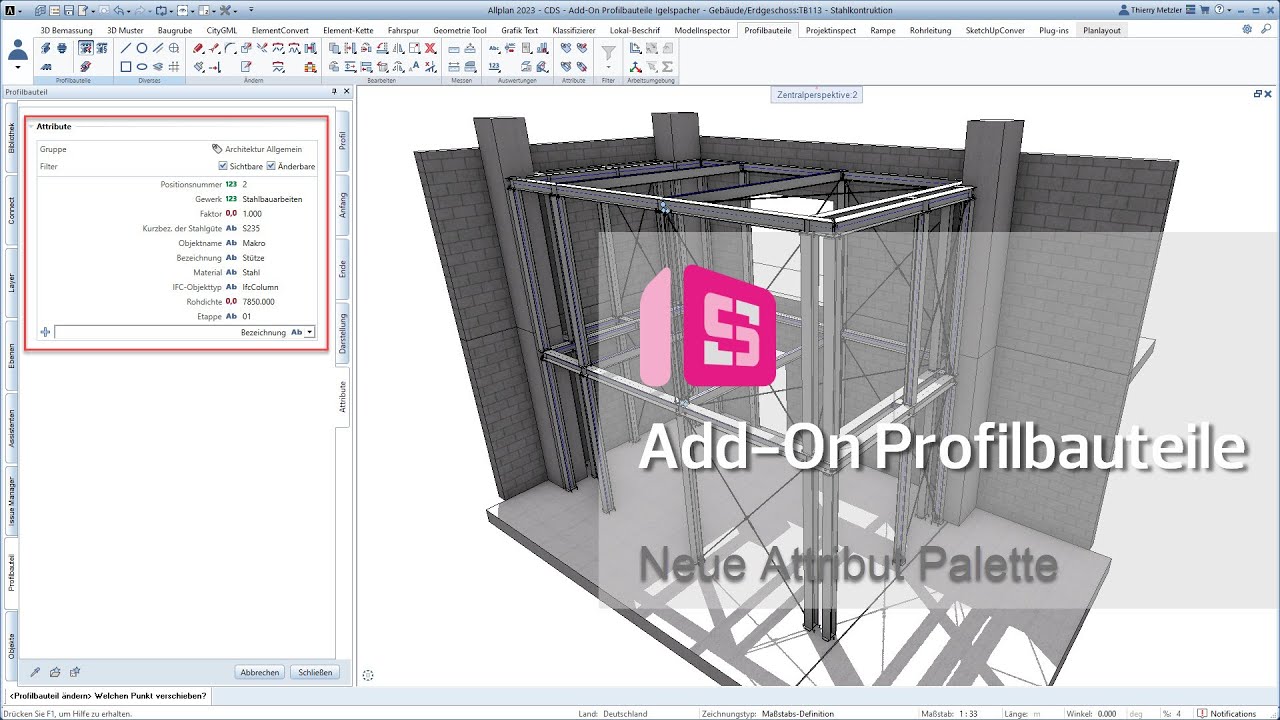Open the Profilbauteile ribbon tab
This screenshot has width=1280, height=720.
pos(769,30)
